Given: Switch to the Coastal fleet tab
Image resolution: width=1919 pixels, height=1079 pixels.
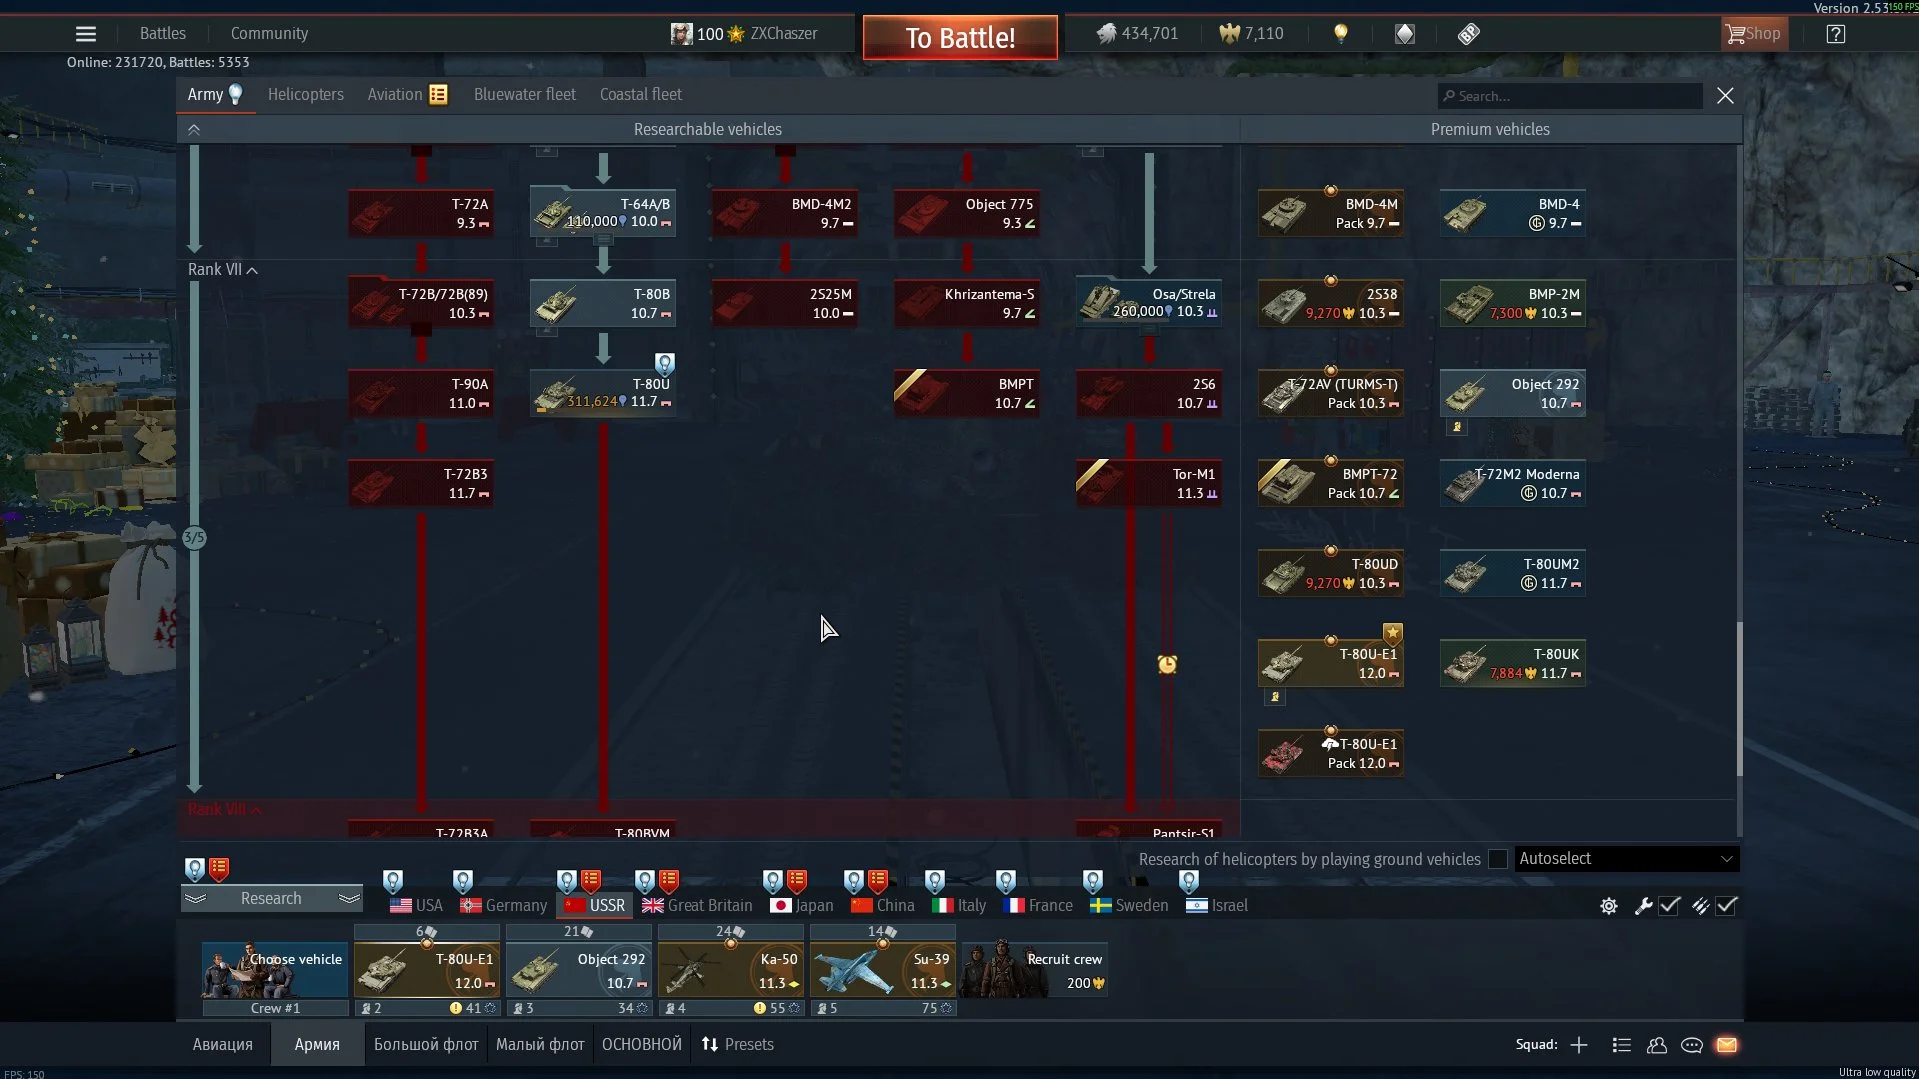Looking at the screenshot, I should (641, 94).
